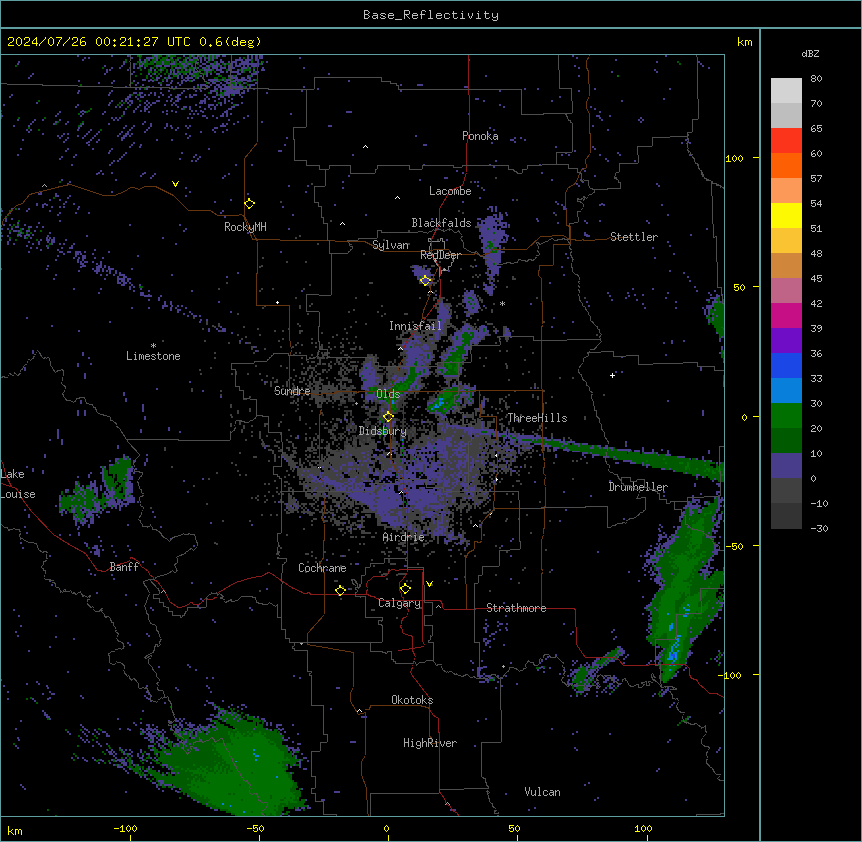This screenshot has width=862, height=842.
Task: Click the -50 tick on right vertical axis
Action: (734, 546)
